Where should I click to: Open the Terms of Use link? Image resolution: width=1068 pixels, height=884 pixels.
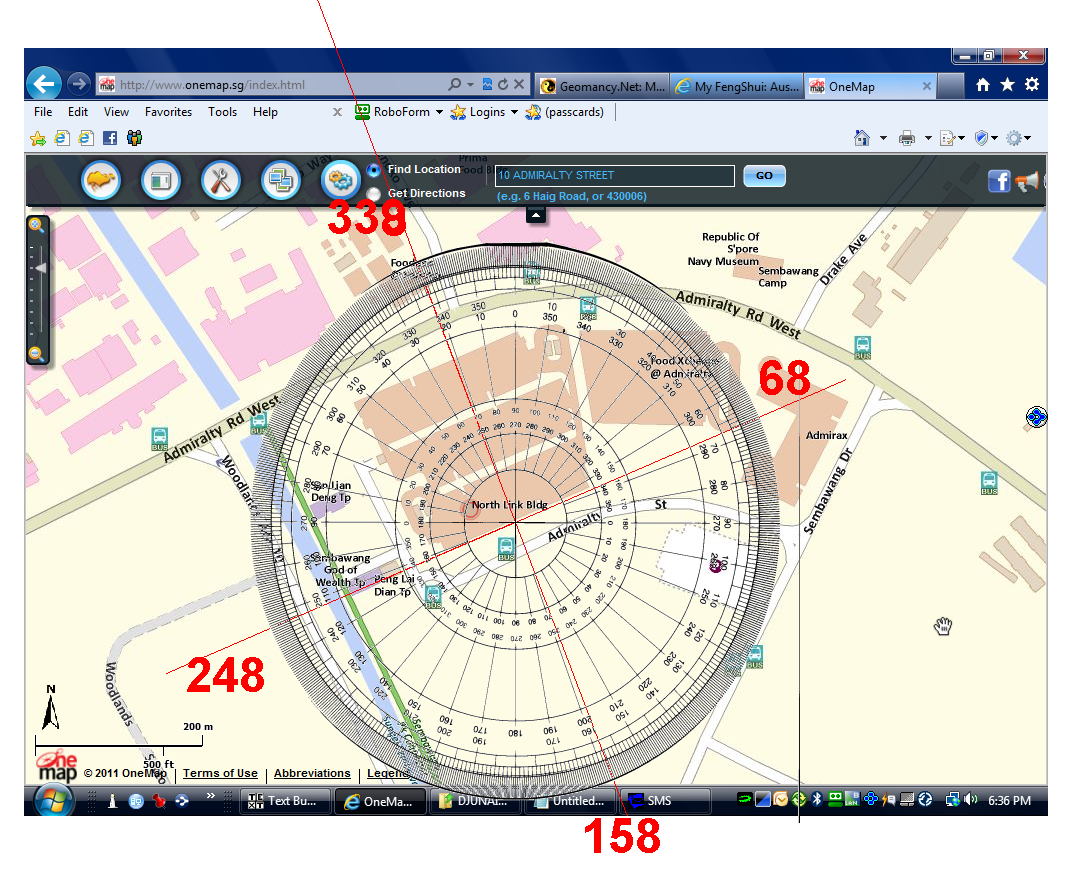[x=220, y=773]
